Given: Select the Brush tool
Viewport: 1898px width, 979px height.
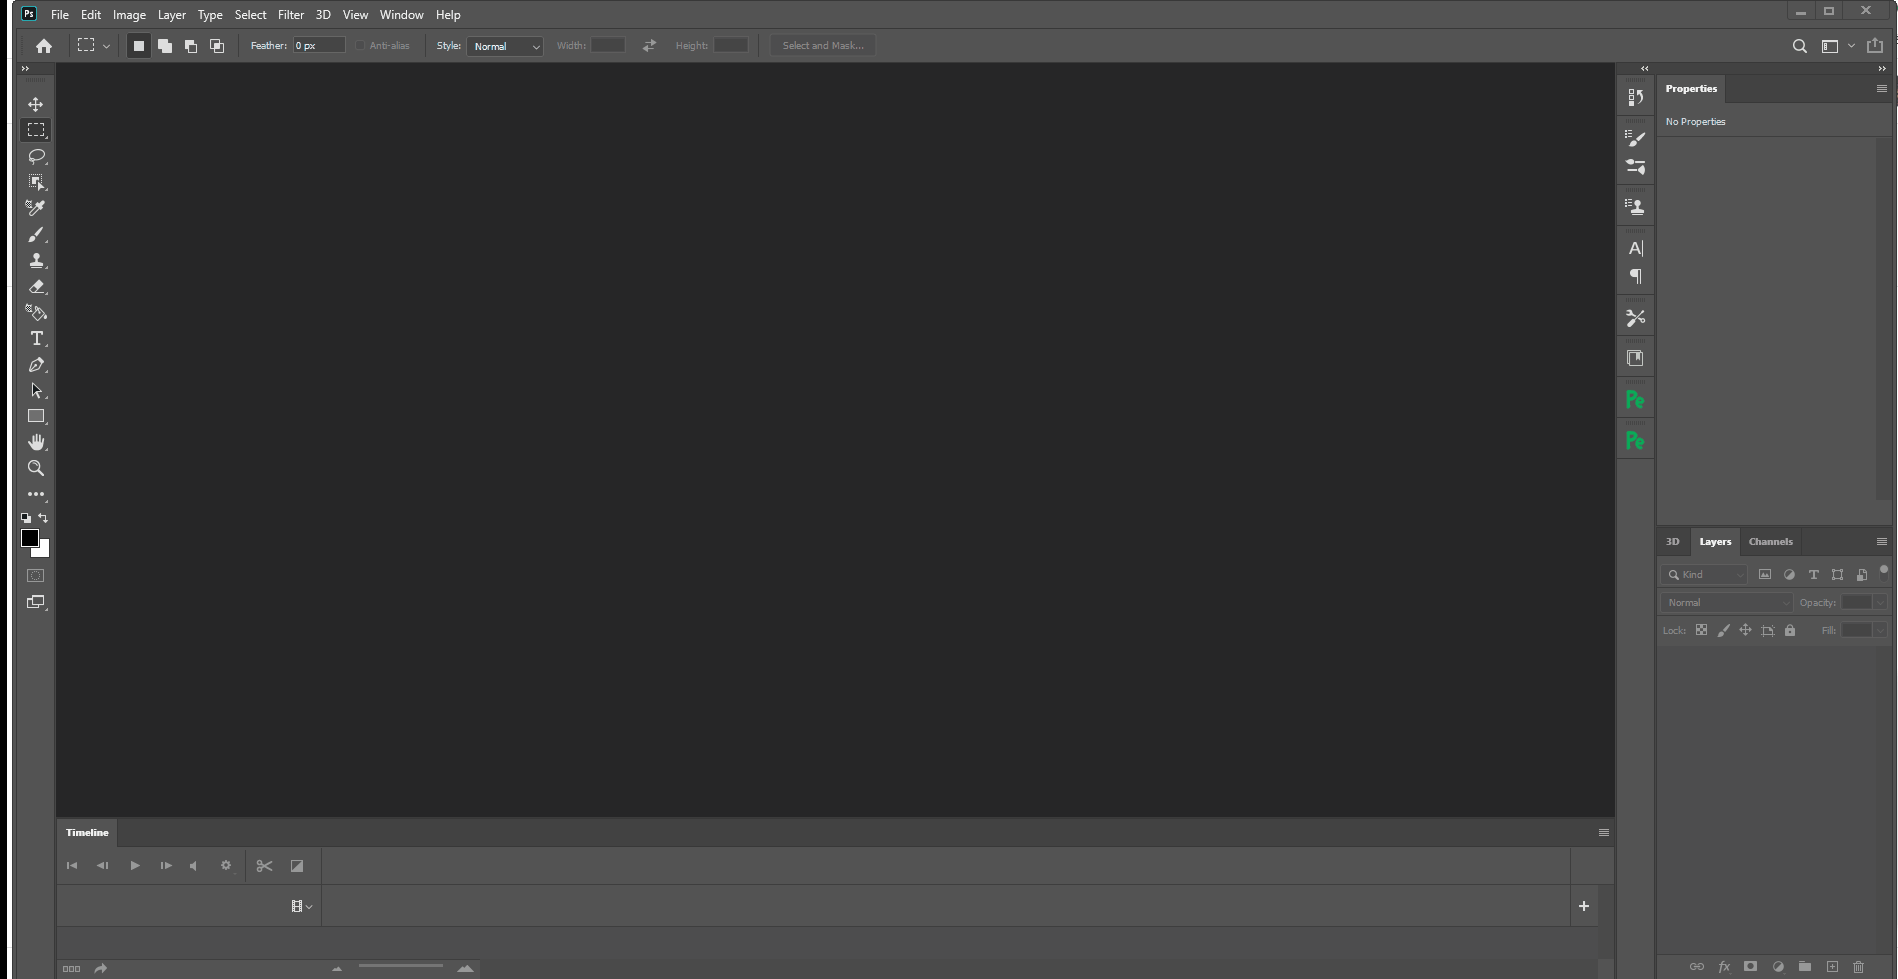Looking at the screenshot, I should coord(36,234).
